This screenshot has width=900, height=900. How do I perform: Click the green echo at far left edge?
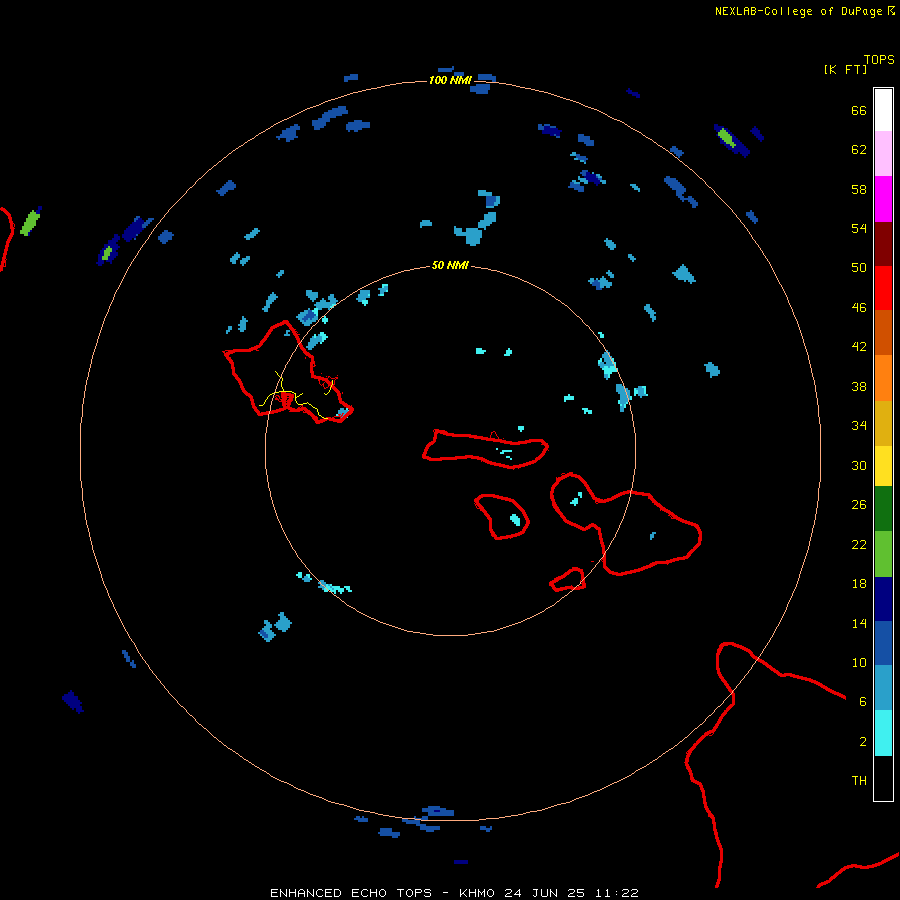click(30, 223)
